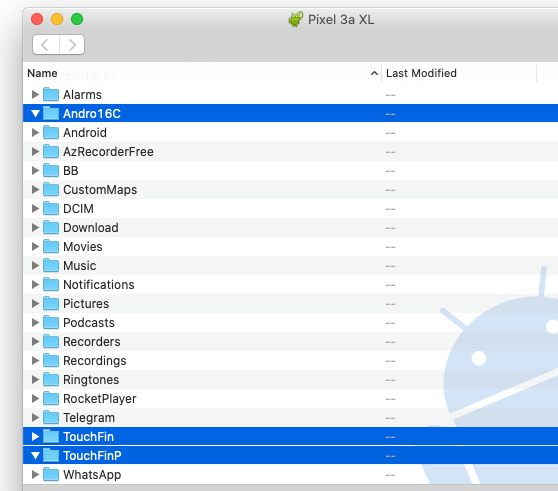Expand the Ringtones folder
558x491 pixels.
point(35,380)
